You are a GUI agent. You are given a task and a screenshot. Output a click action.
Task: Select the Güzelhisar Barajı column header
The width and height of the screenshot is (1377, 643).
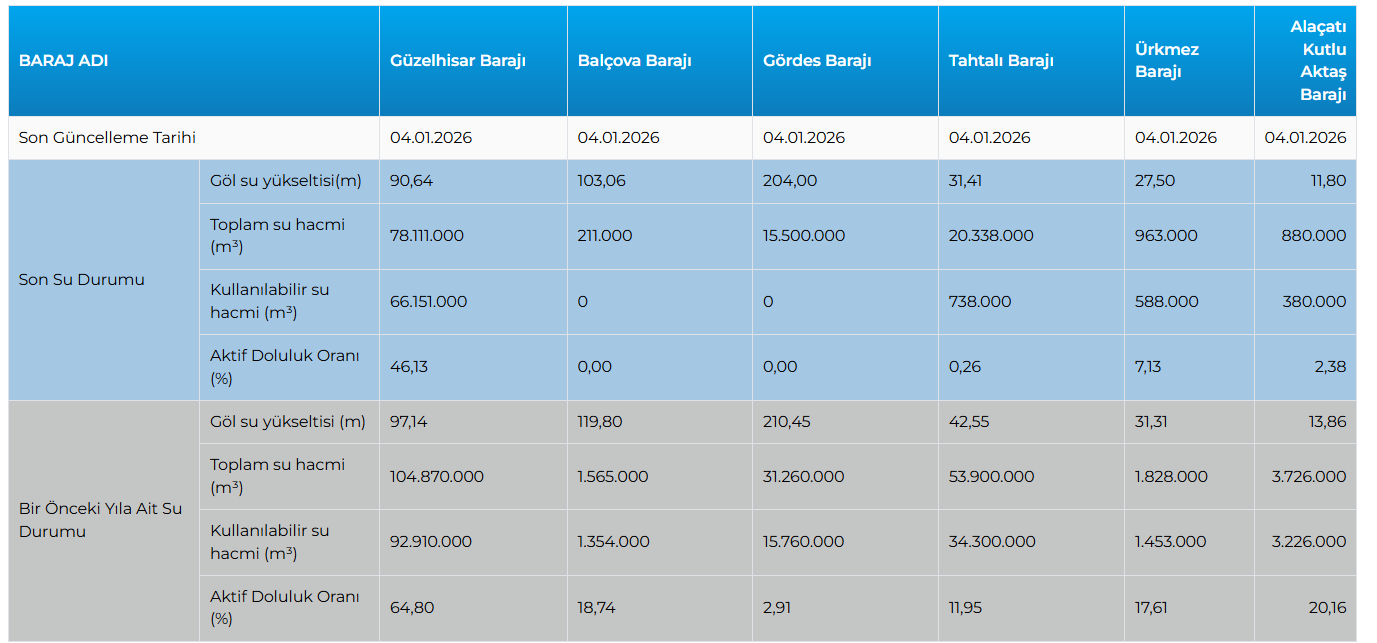(458, 60)
